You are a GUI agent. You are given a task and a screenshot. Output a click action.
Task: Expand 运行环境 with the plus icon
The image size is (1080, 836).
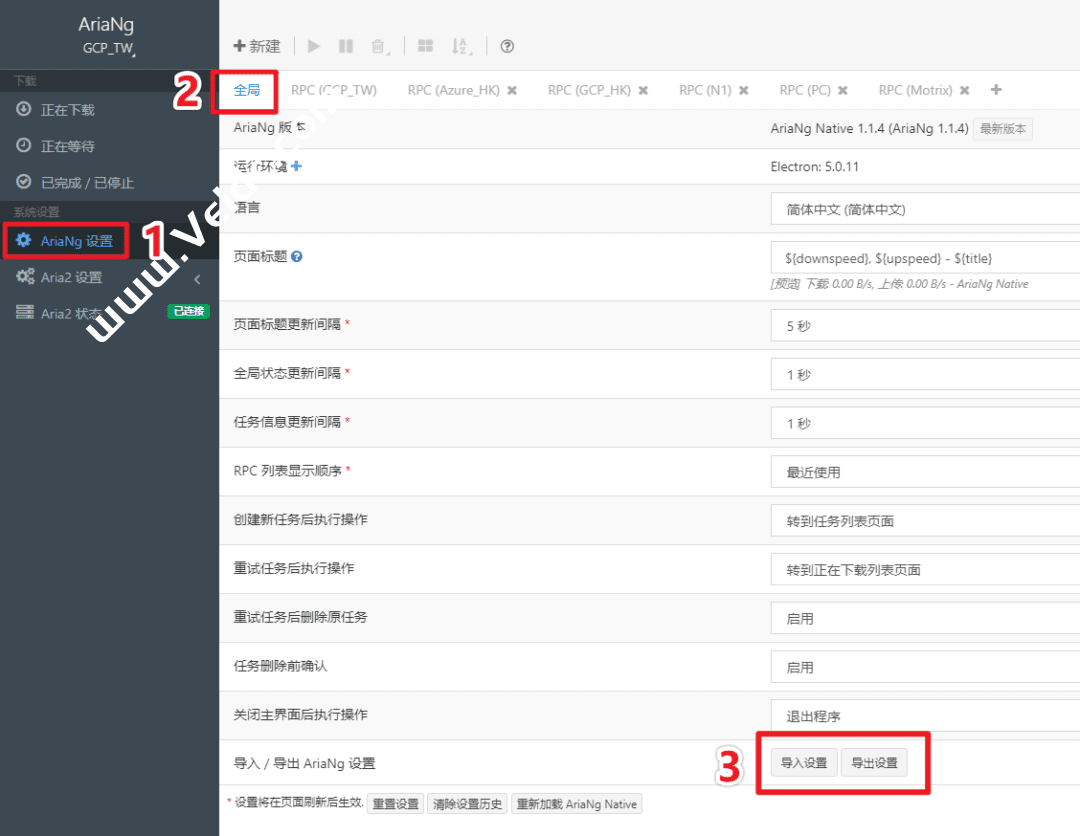click(296, 166)
